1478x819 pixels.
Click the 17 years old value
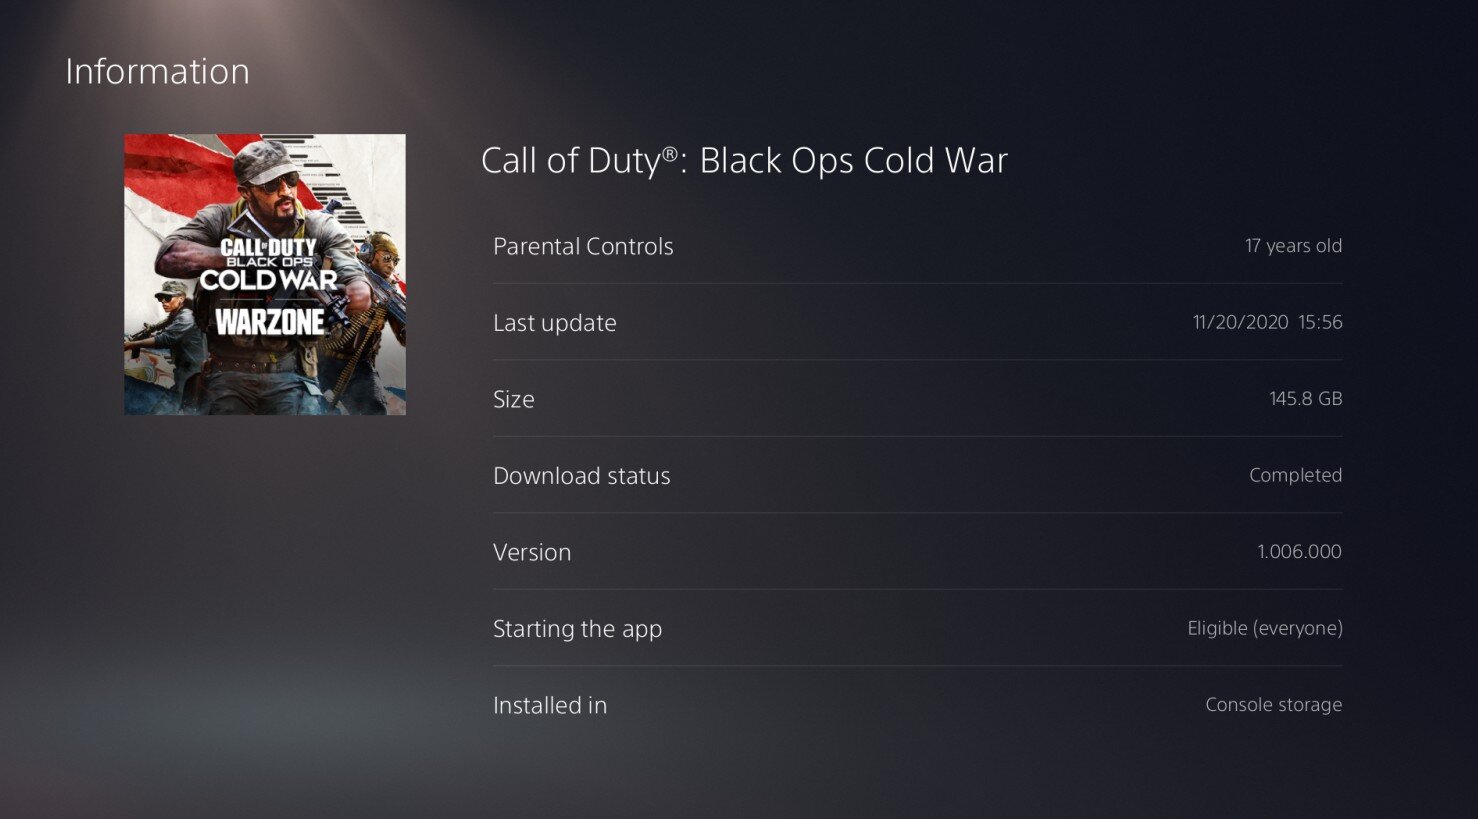point(1293,246)
